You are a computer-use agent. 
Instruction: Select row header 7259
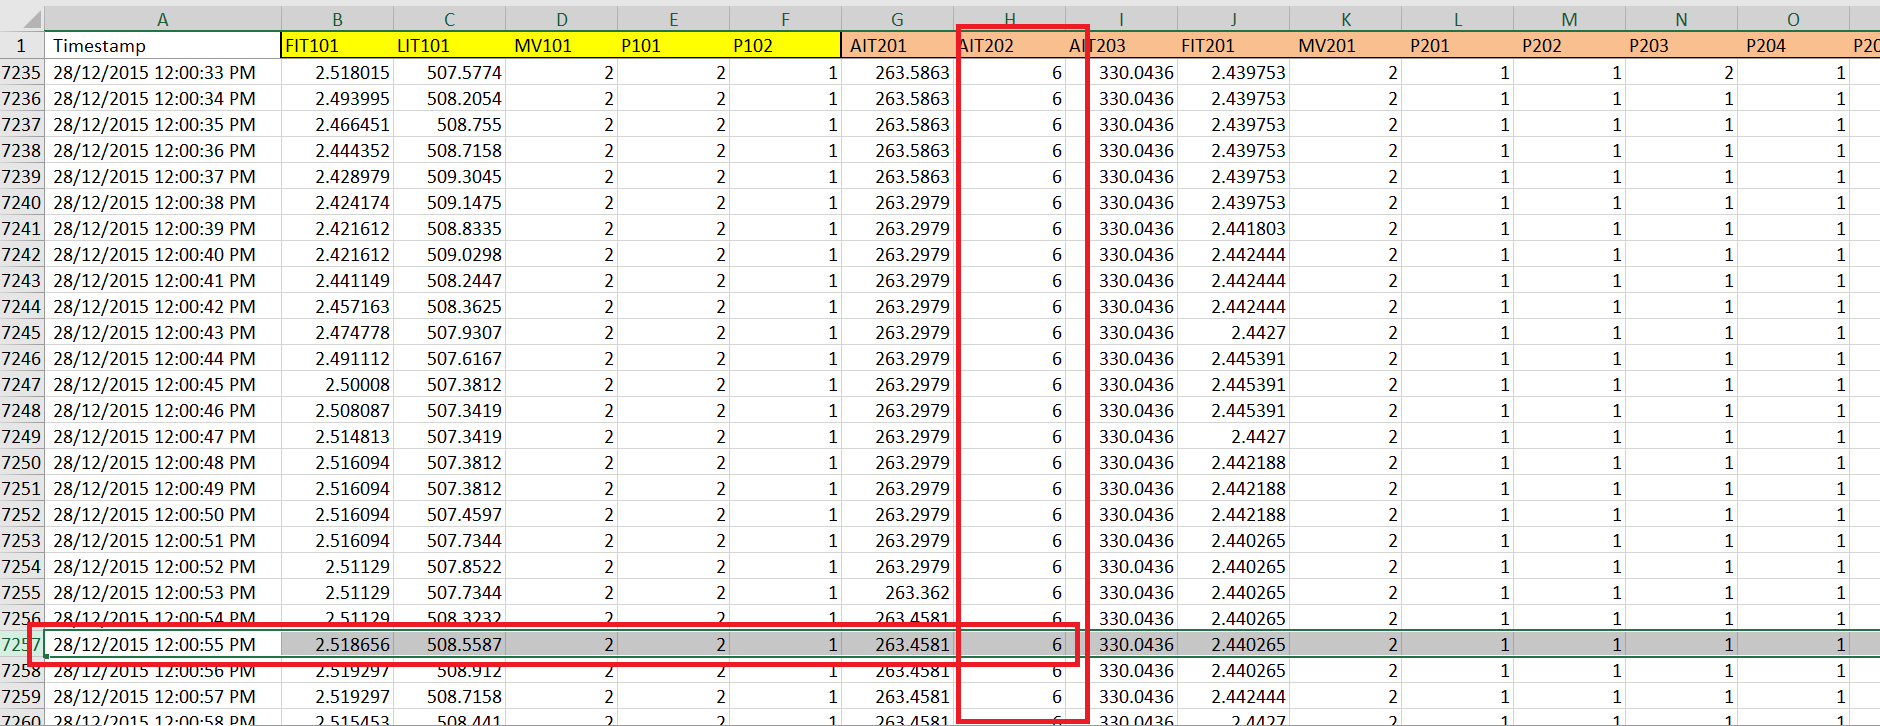[22, 696]
